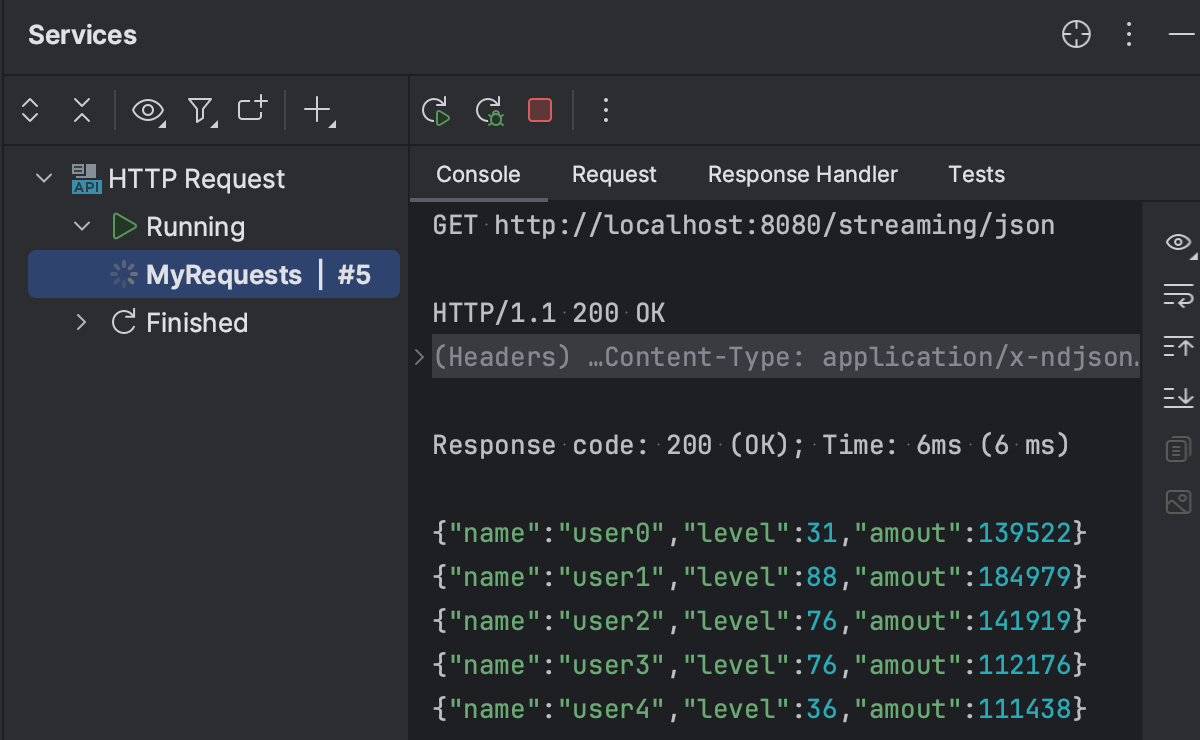Image resolution: width=1200 pixels, height=740 pixels.
Task: Open the filter requests icon
Action: point(200,111)
